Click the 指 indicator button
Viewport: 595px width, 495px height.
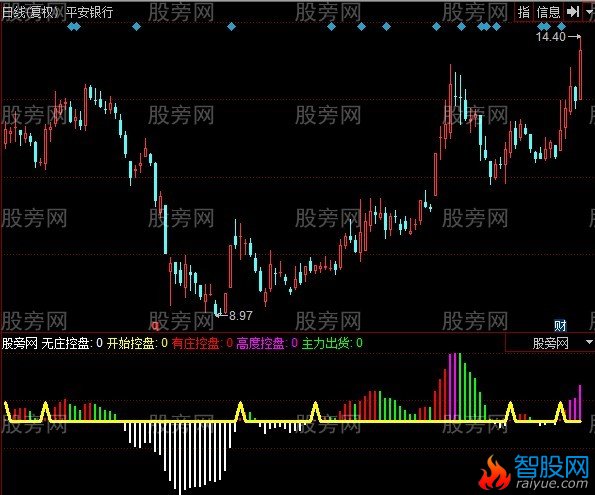(x=524, y=12)
